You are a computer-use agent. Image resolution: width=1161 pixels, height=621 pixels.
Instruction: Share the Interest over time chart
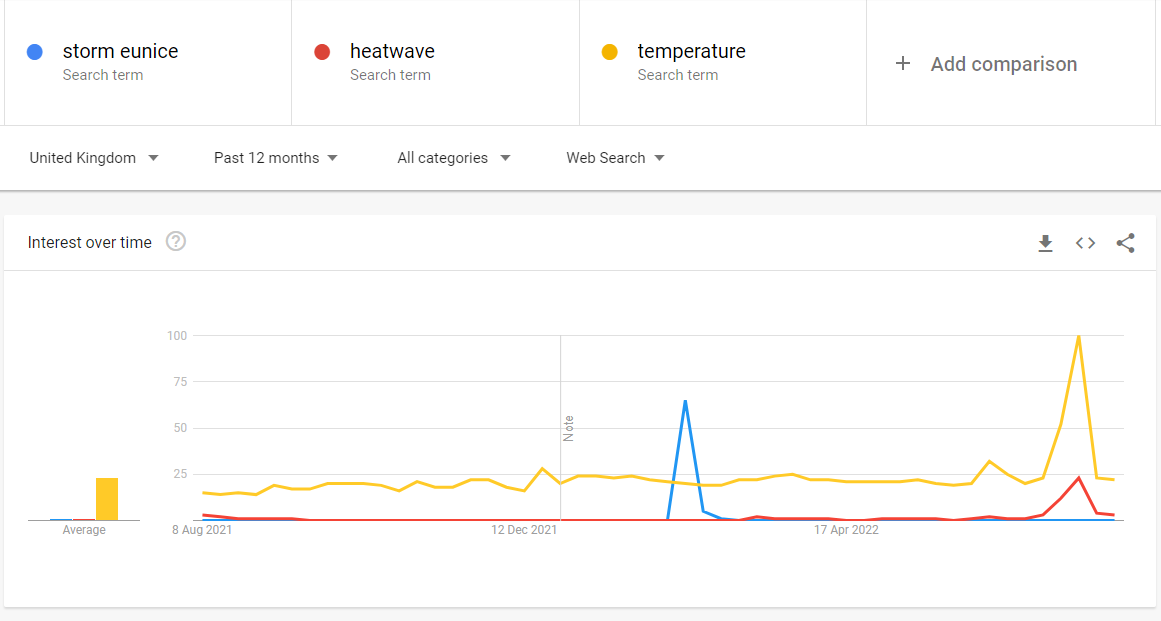(1125, 243)
